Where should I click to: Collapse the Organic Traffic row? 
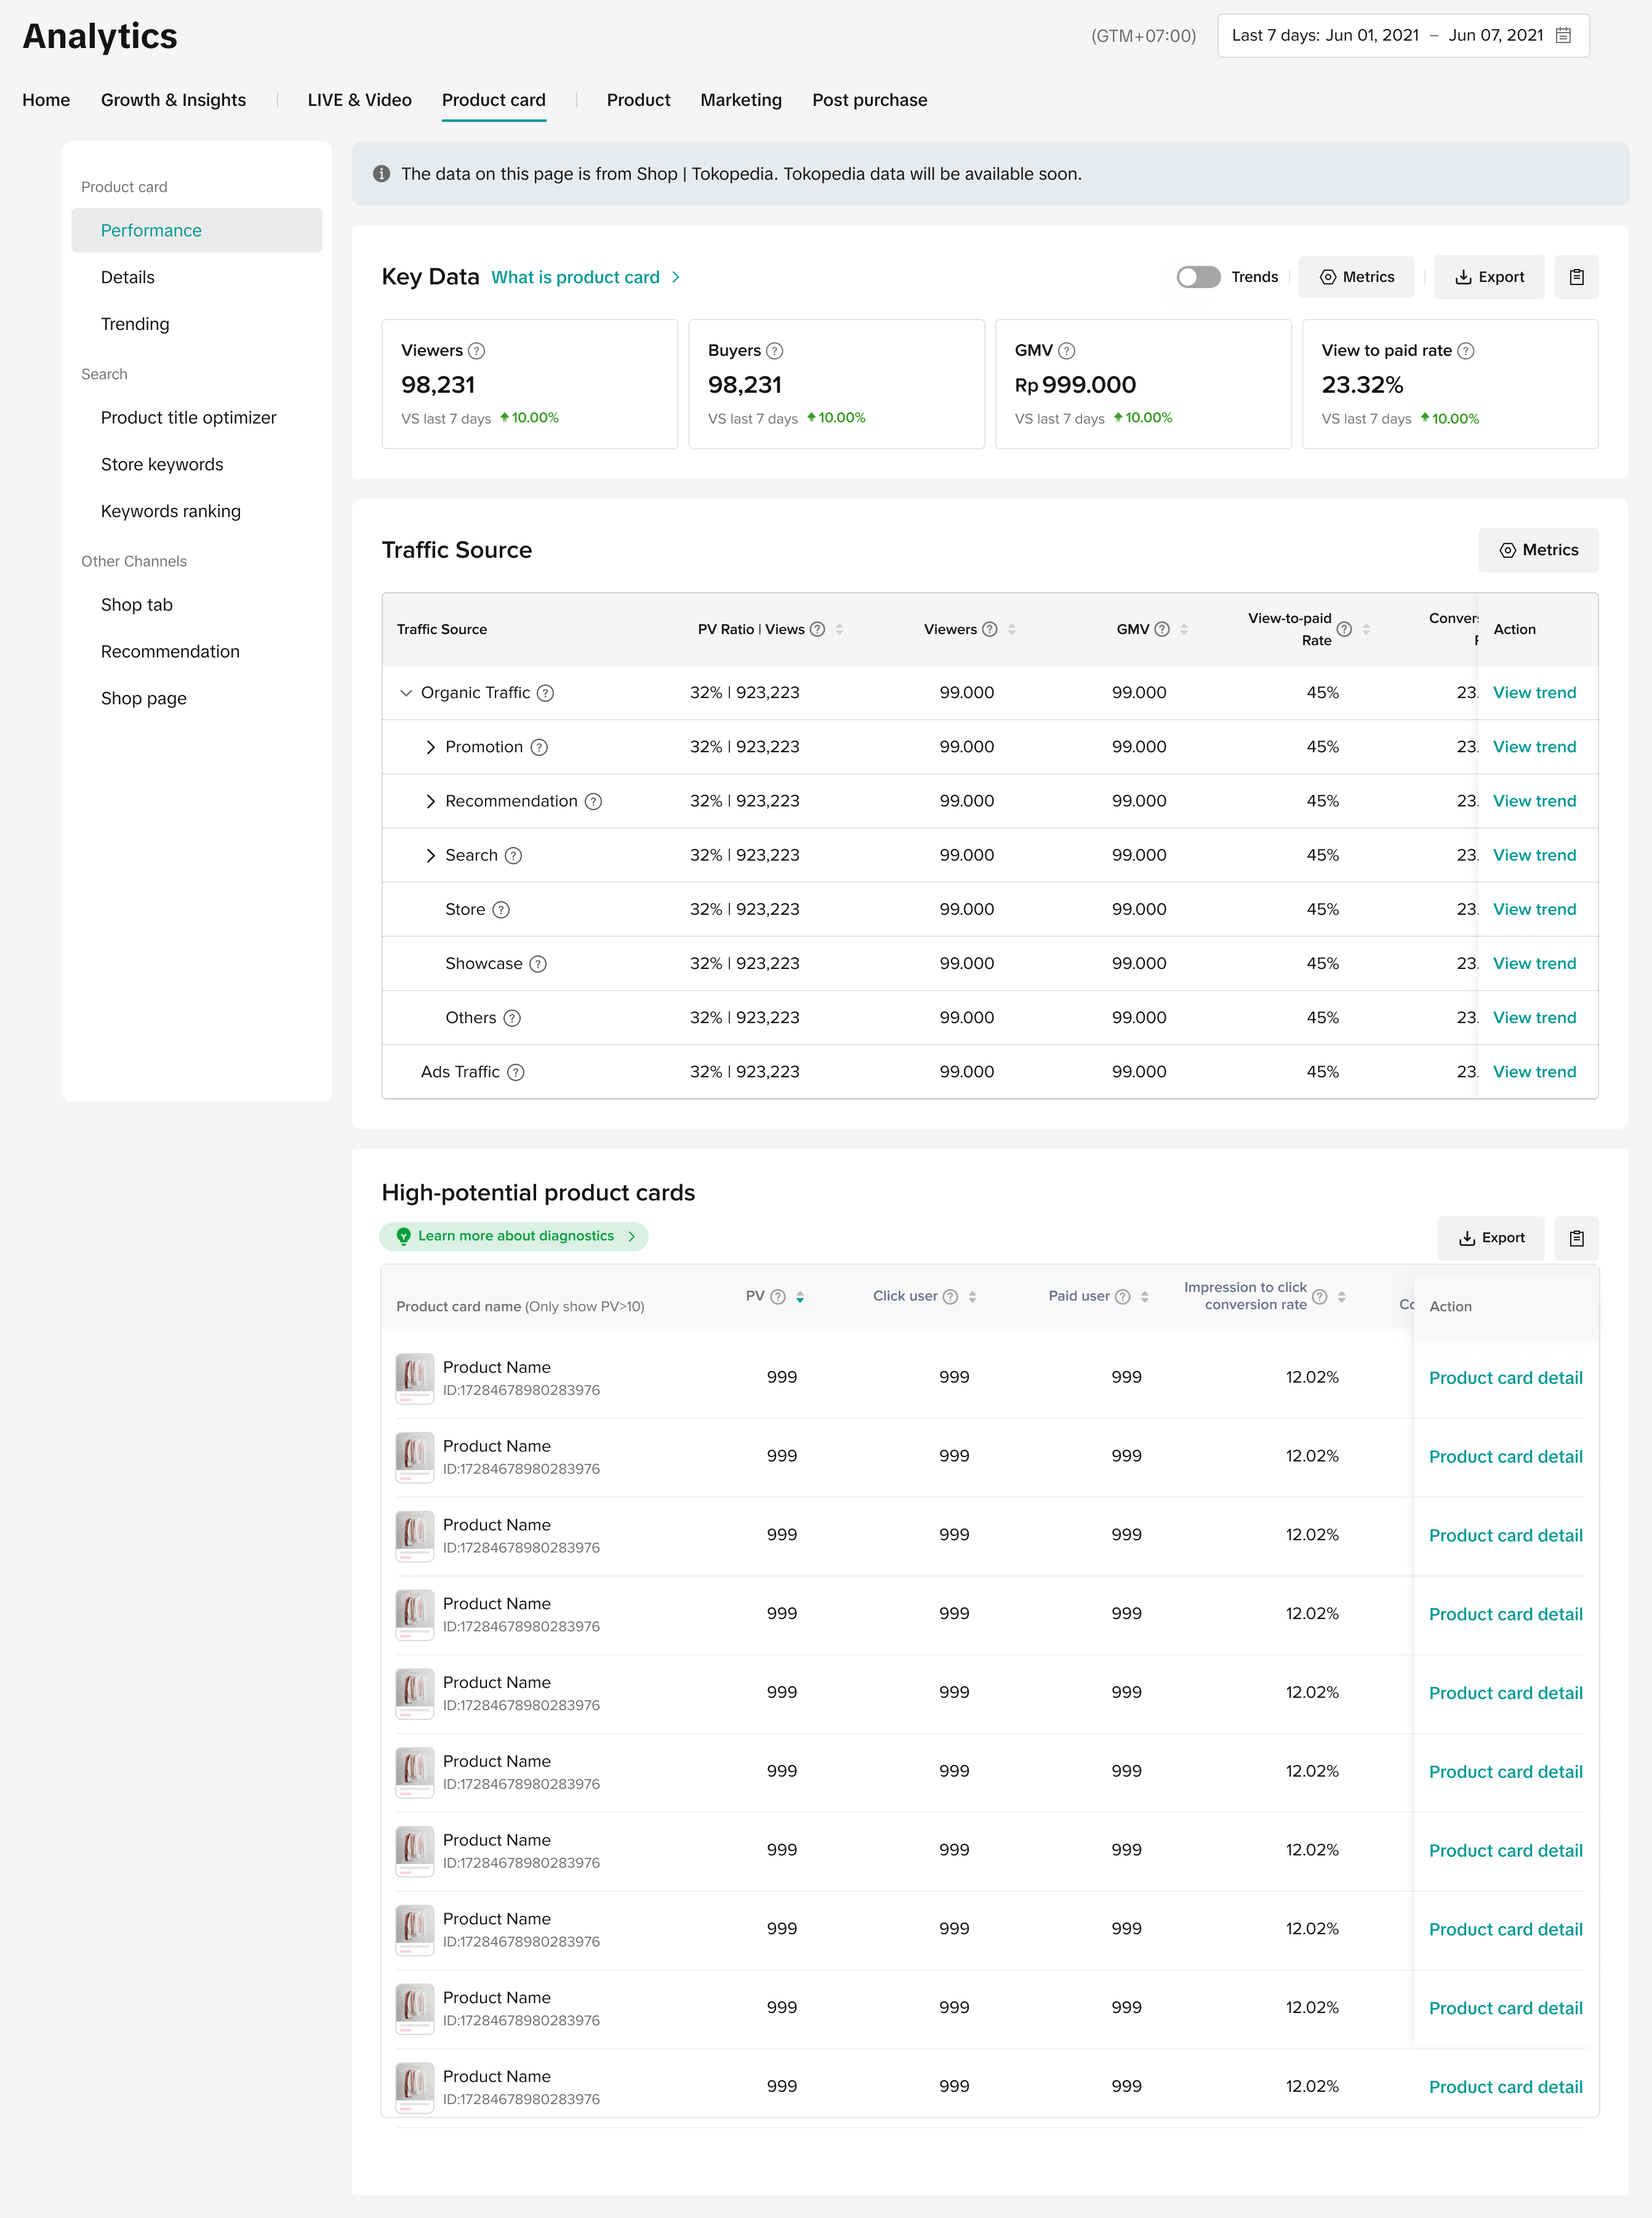click(x=406, y=693)
